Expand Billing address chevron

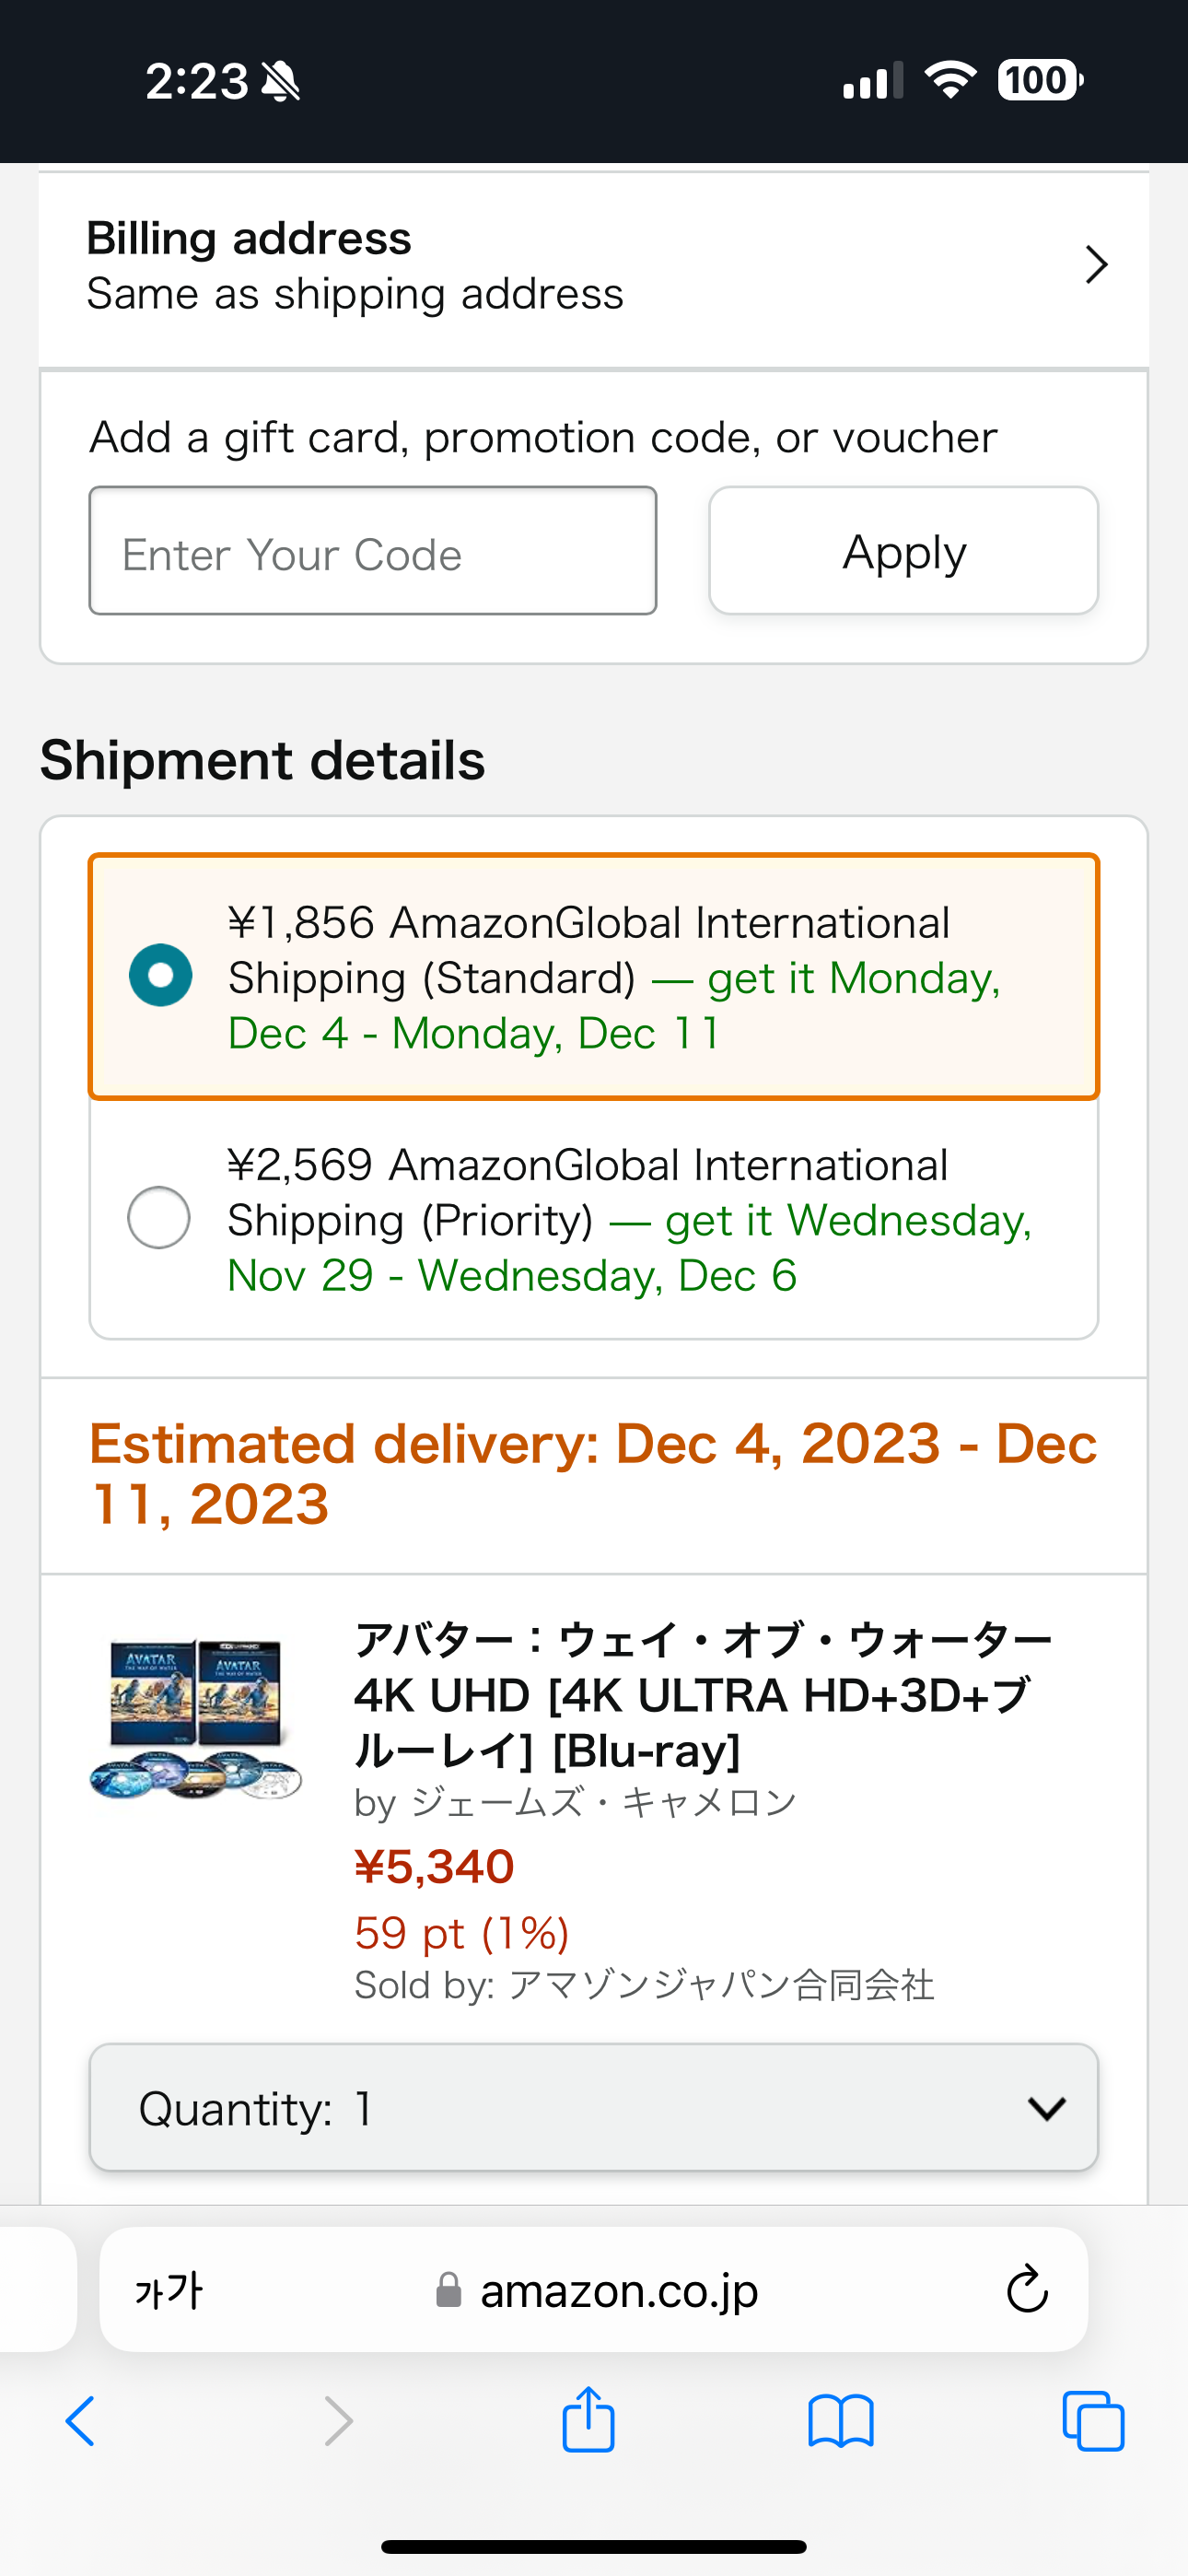point(1096,265)
